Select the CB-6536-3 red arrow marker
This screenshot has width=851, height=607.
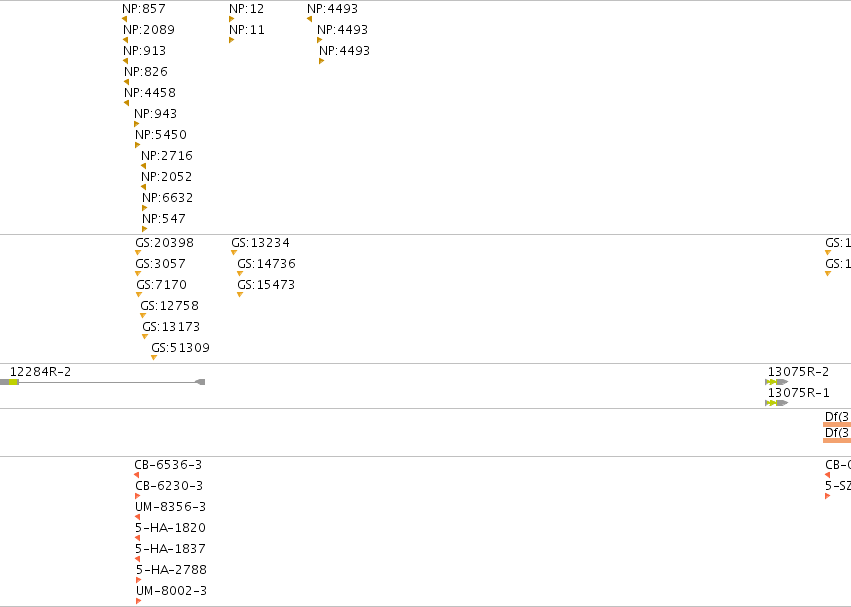coord(137,475)
